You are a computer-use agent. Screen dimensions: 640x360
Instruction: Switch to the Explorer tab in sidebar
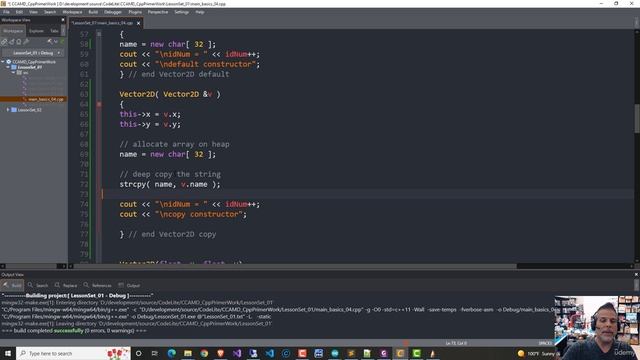tap(36, 31)
